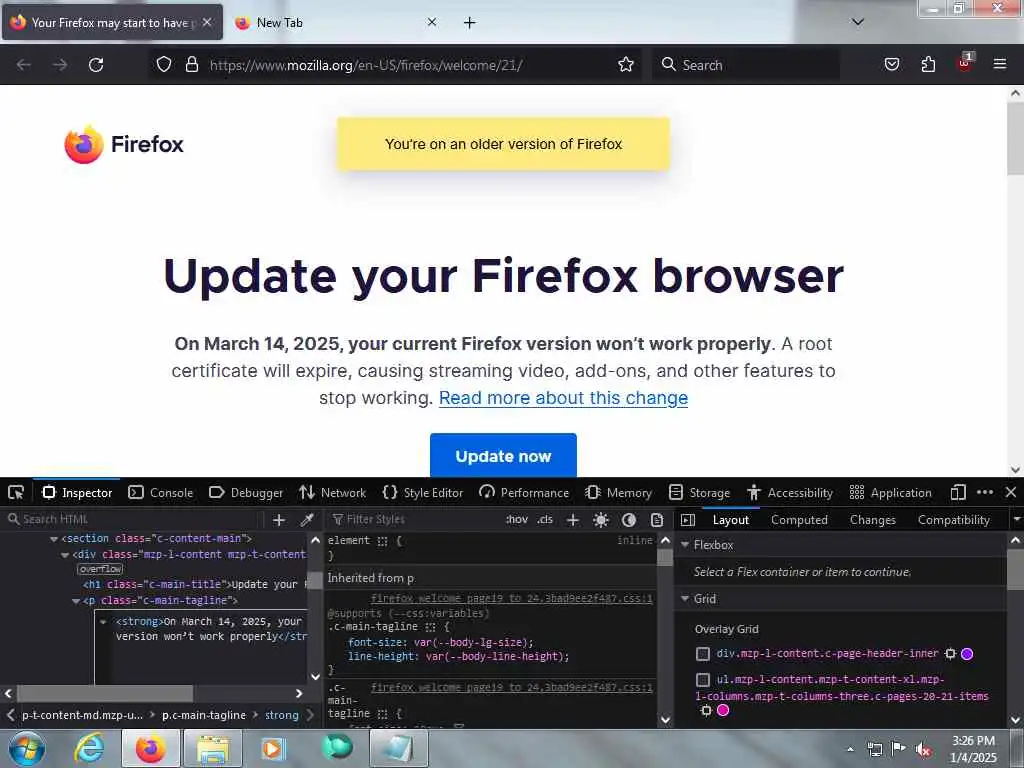Open the list all tabs dropdown

pyautogui.click(x=857, y=22)
